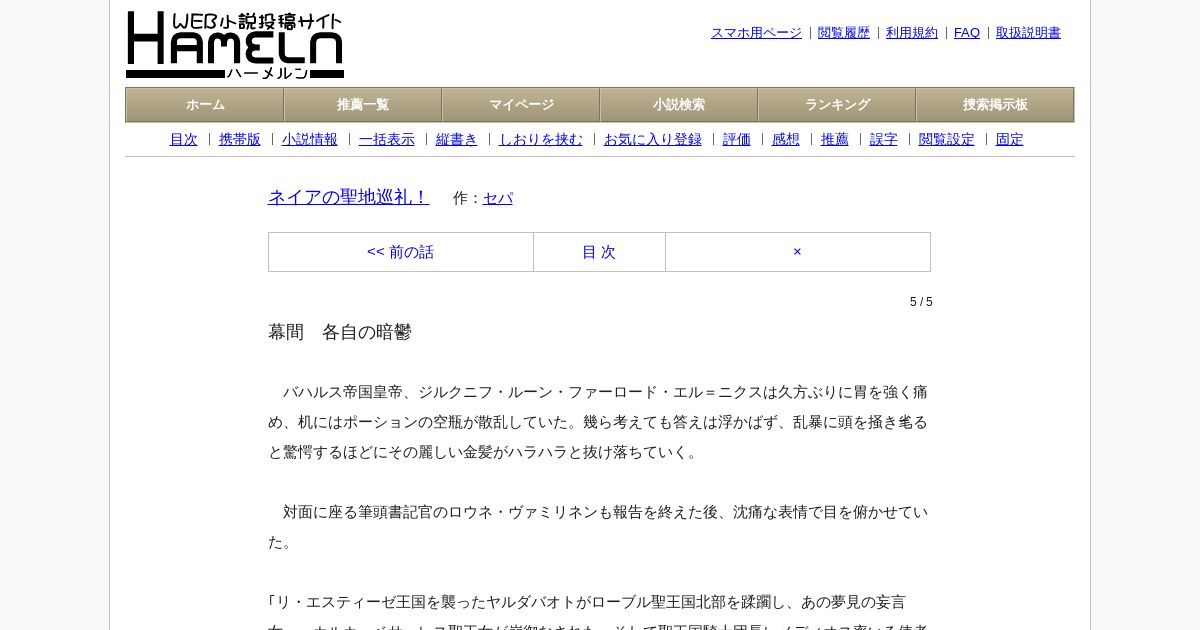Click the Hameln site logo
Image resolution: width=1200 pixels, height=630 pixels.
(235, 45)
